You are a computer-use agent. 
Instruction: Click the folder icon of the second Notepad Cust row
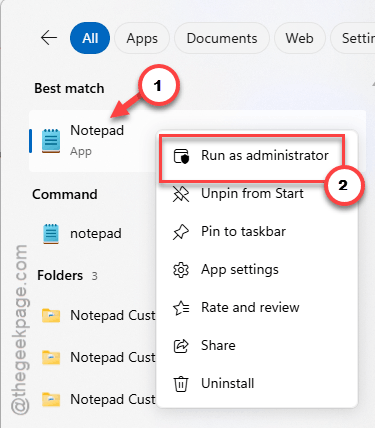coord(51,357)
